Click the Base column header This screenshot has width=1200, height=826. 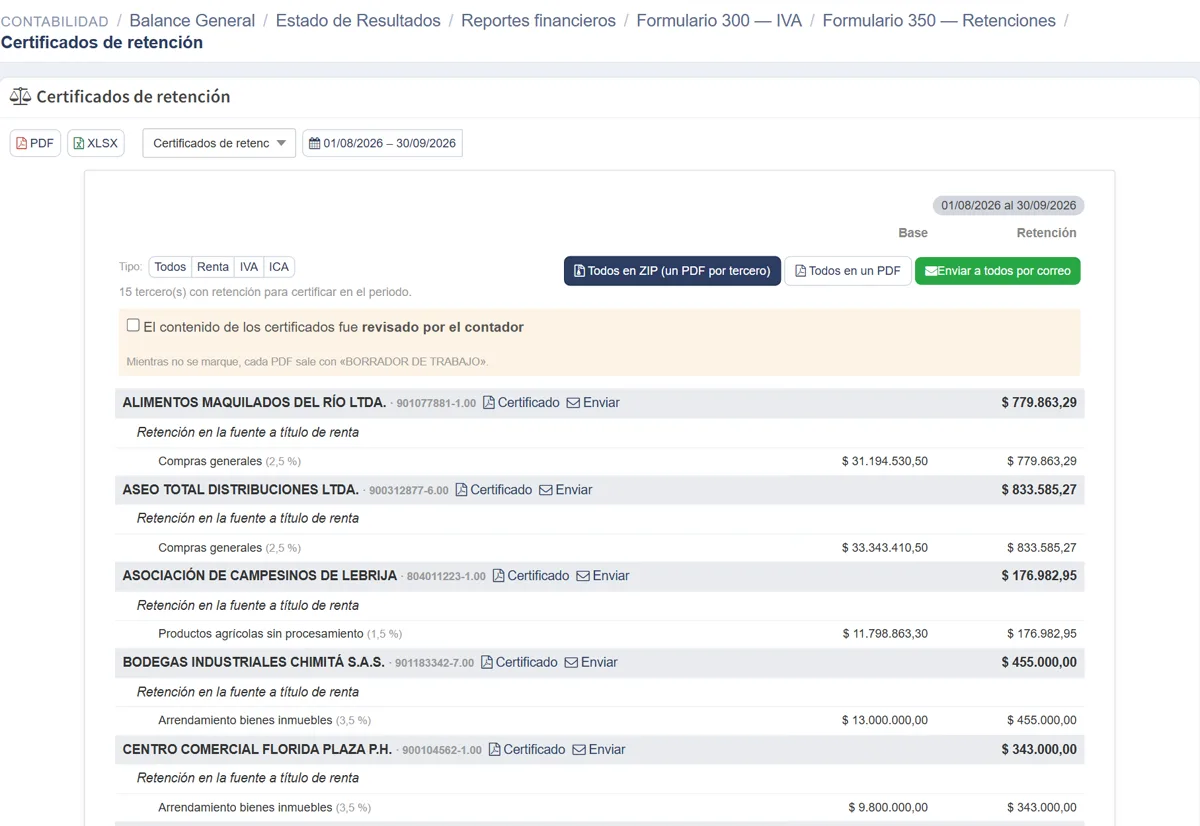[x=913, y=233]
